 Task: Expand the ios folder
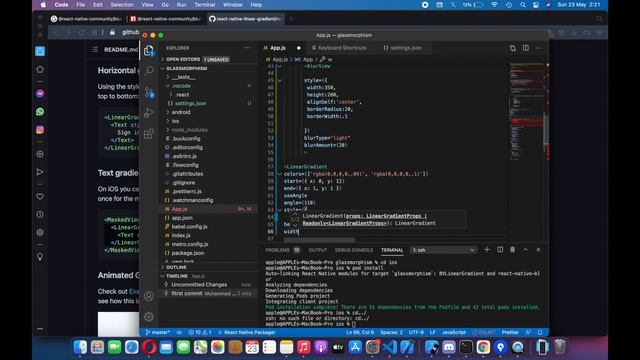(x=176, y=121)
